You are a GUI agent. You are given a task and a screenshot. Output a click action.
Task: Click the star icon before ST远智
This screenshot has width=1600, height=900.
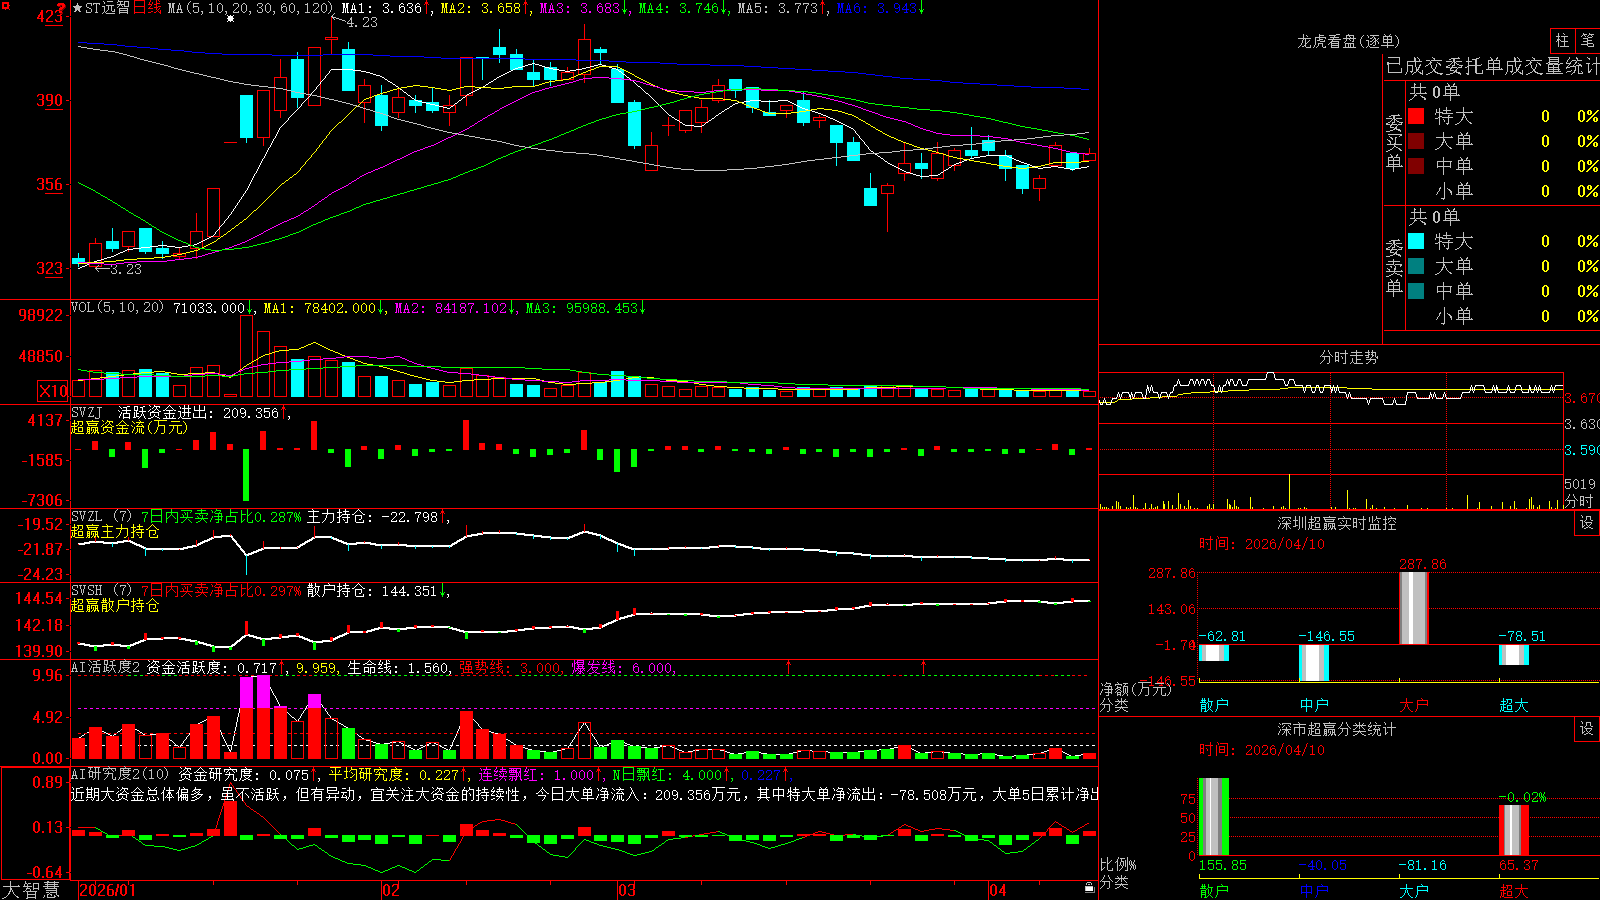pyautogui.click(x=77, y=9)
